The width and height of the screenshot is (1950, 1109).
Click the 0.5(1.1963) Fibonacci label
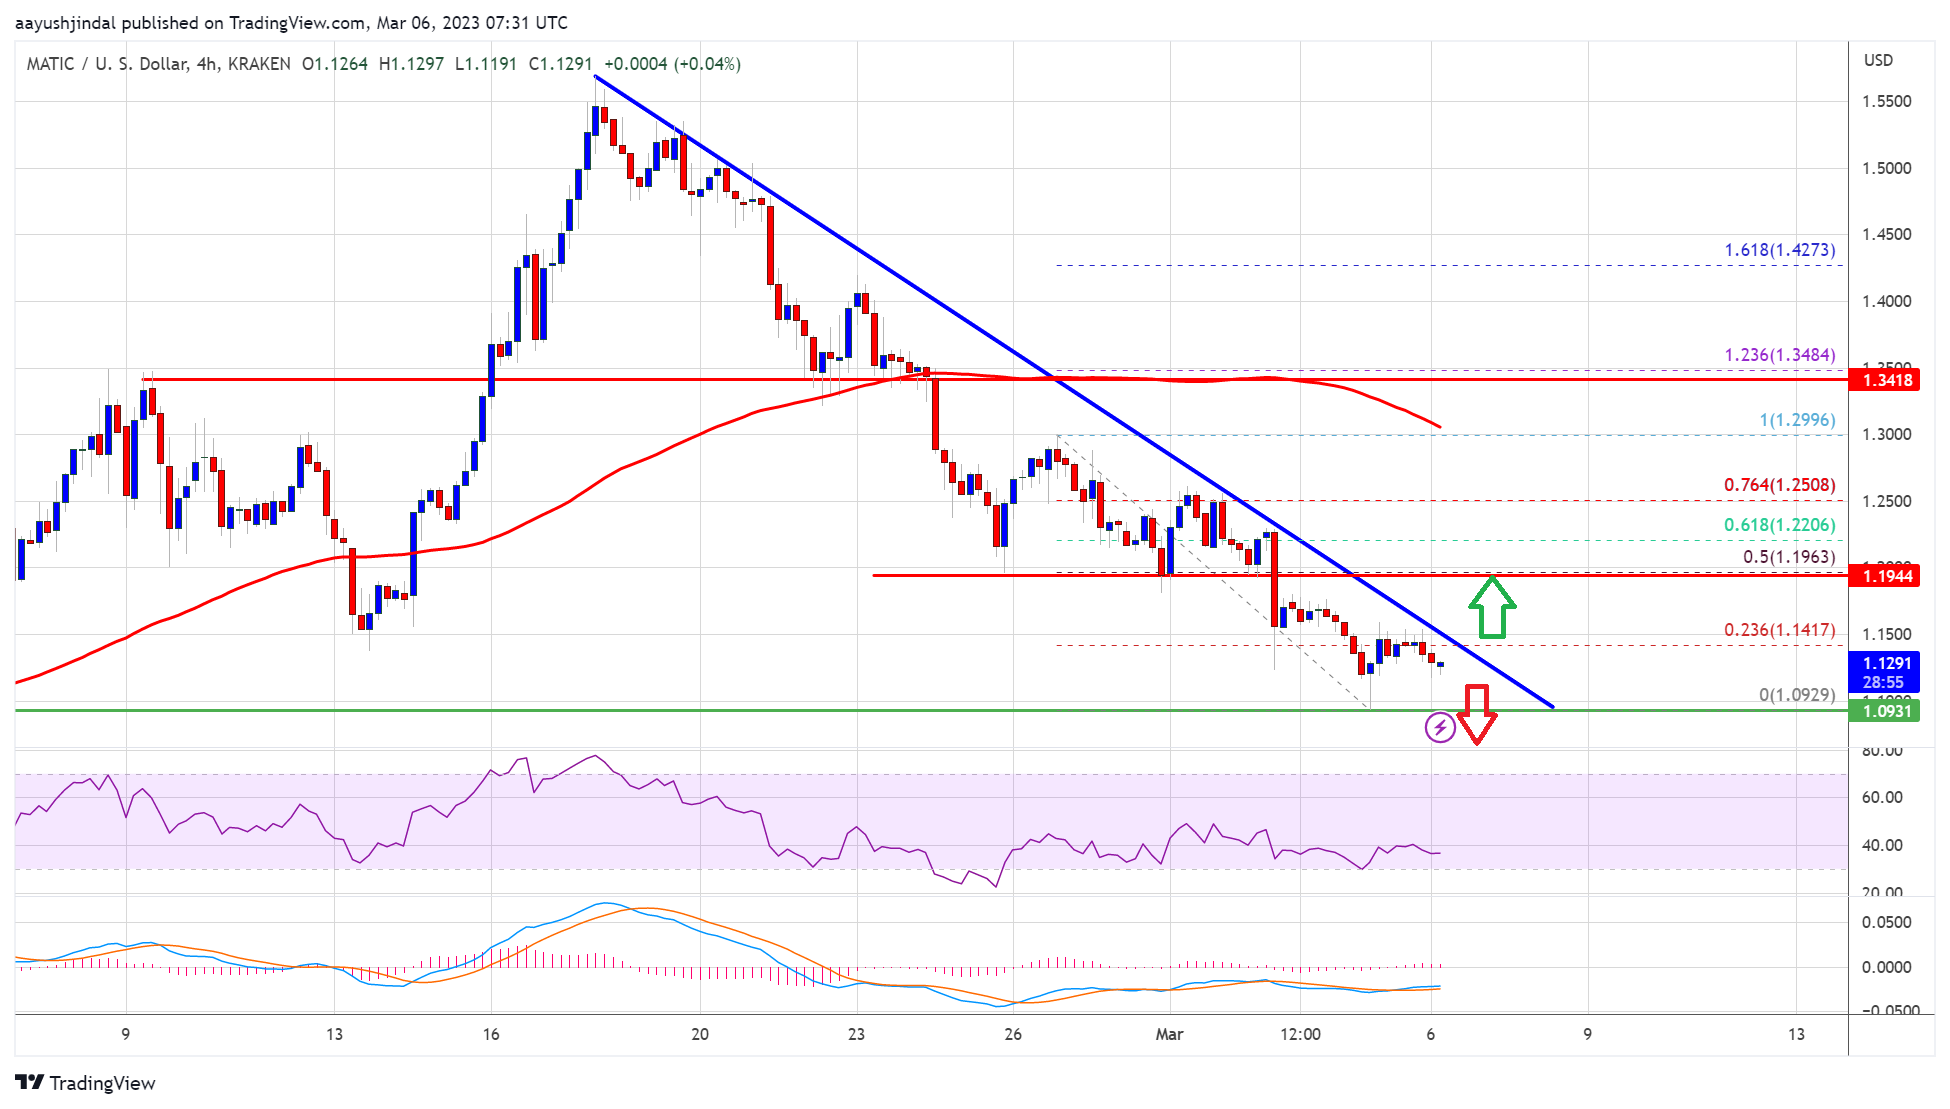pyautogui.click(x=1789, y=557)
